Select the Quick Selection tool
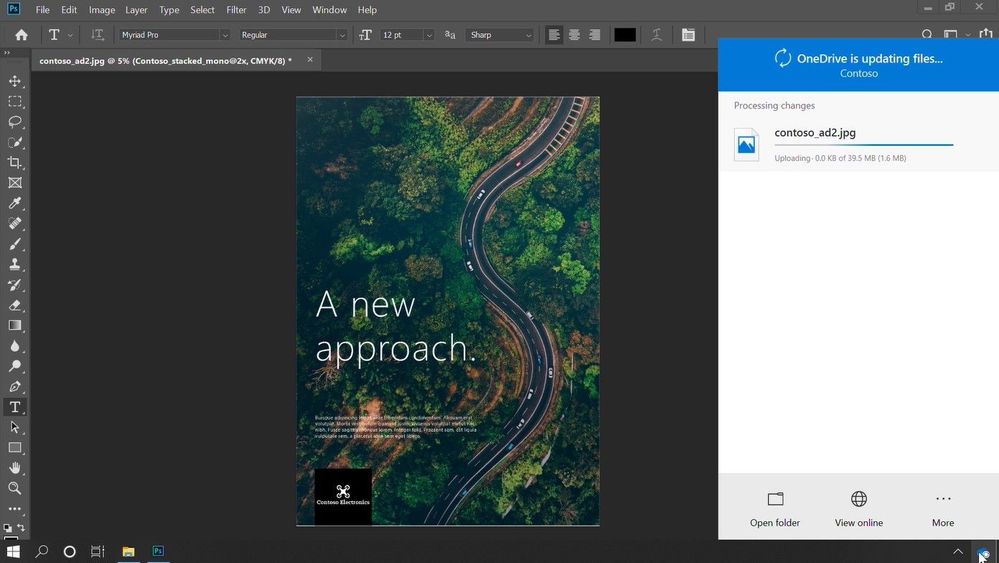 (15, 142)
